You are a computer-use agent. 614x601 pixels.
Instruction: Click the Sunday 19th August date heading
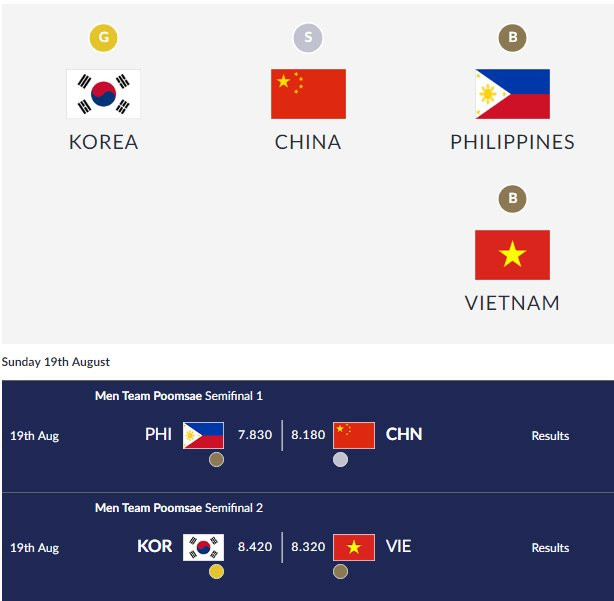pyautogui.click(x=56, y=362)
